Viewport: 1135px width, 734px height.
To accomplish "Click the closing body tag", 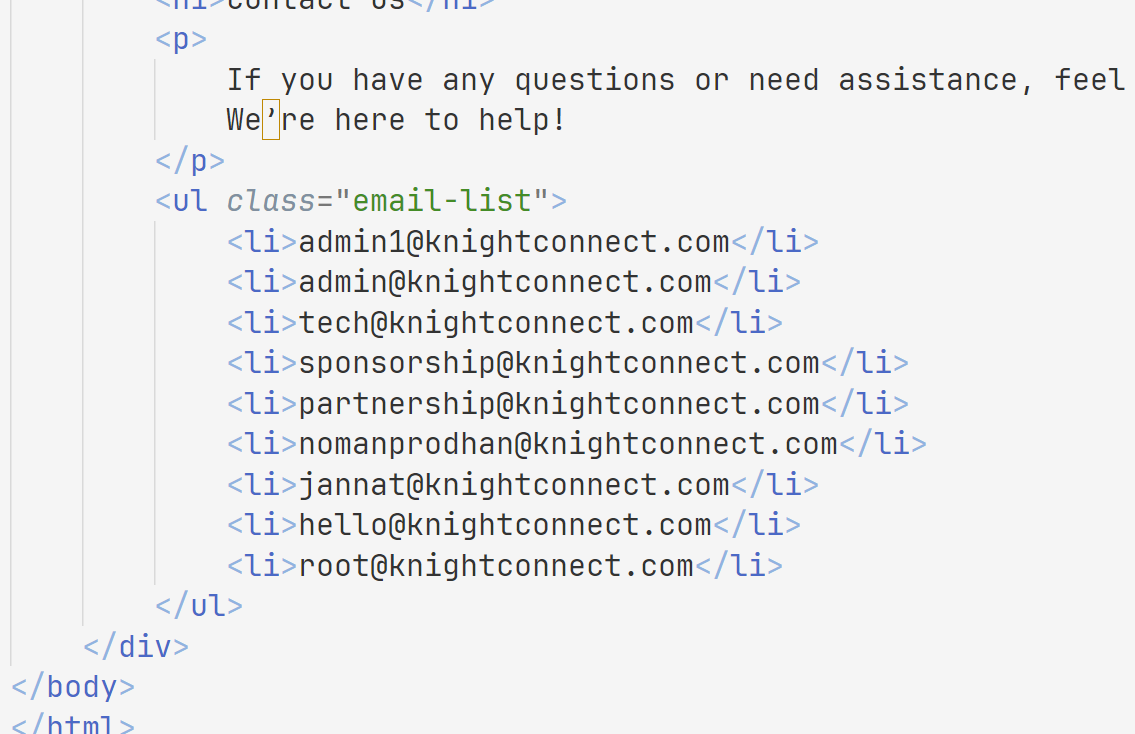I will point(73,687).
